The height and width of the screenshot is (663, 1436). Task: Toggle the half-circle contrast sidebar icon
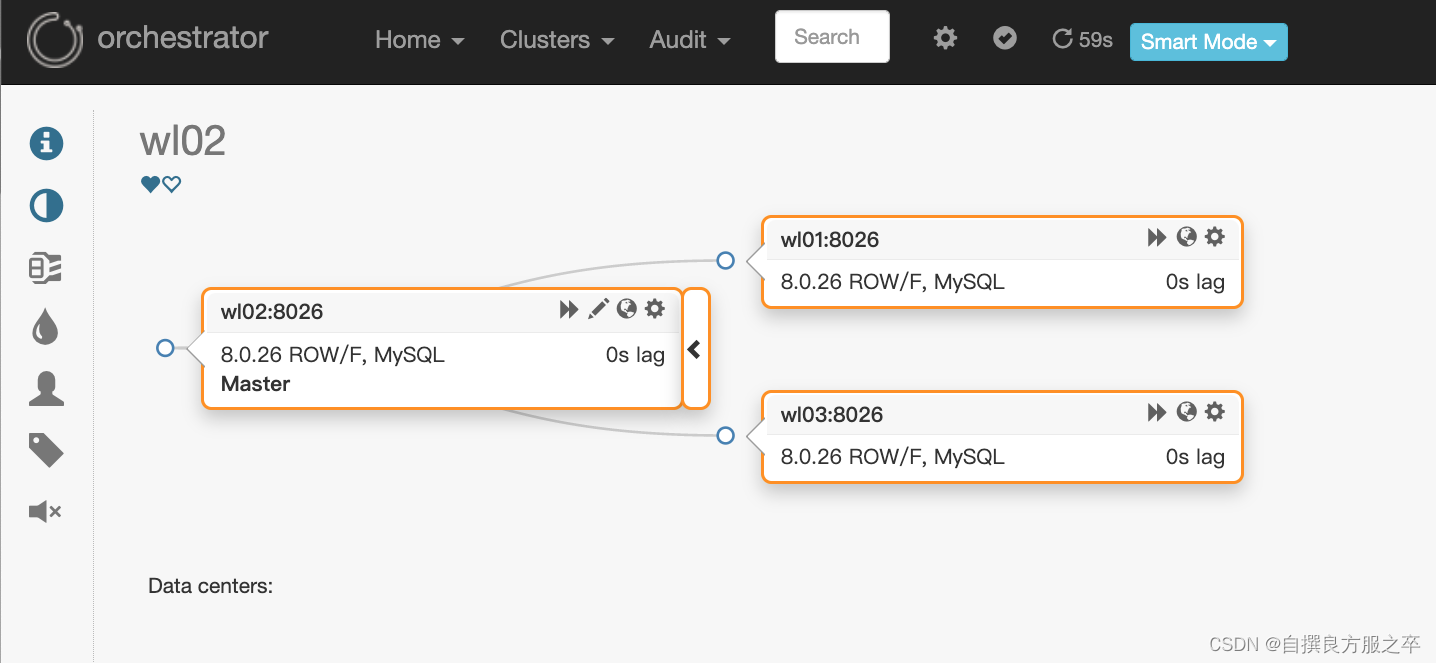tap(46, 205)
